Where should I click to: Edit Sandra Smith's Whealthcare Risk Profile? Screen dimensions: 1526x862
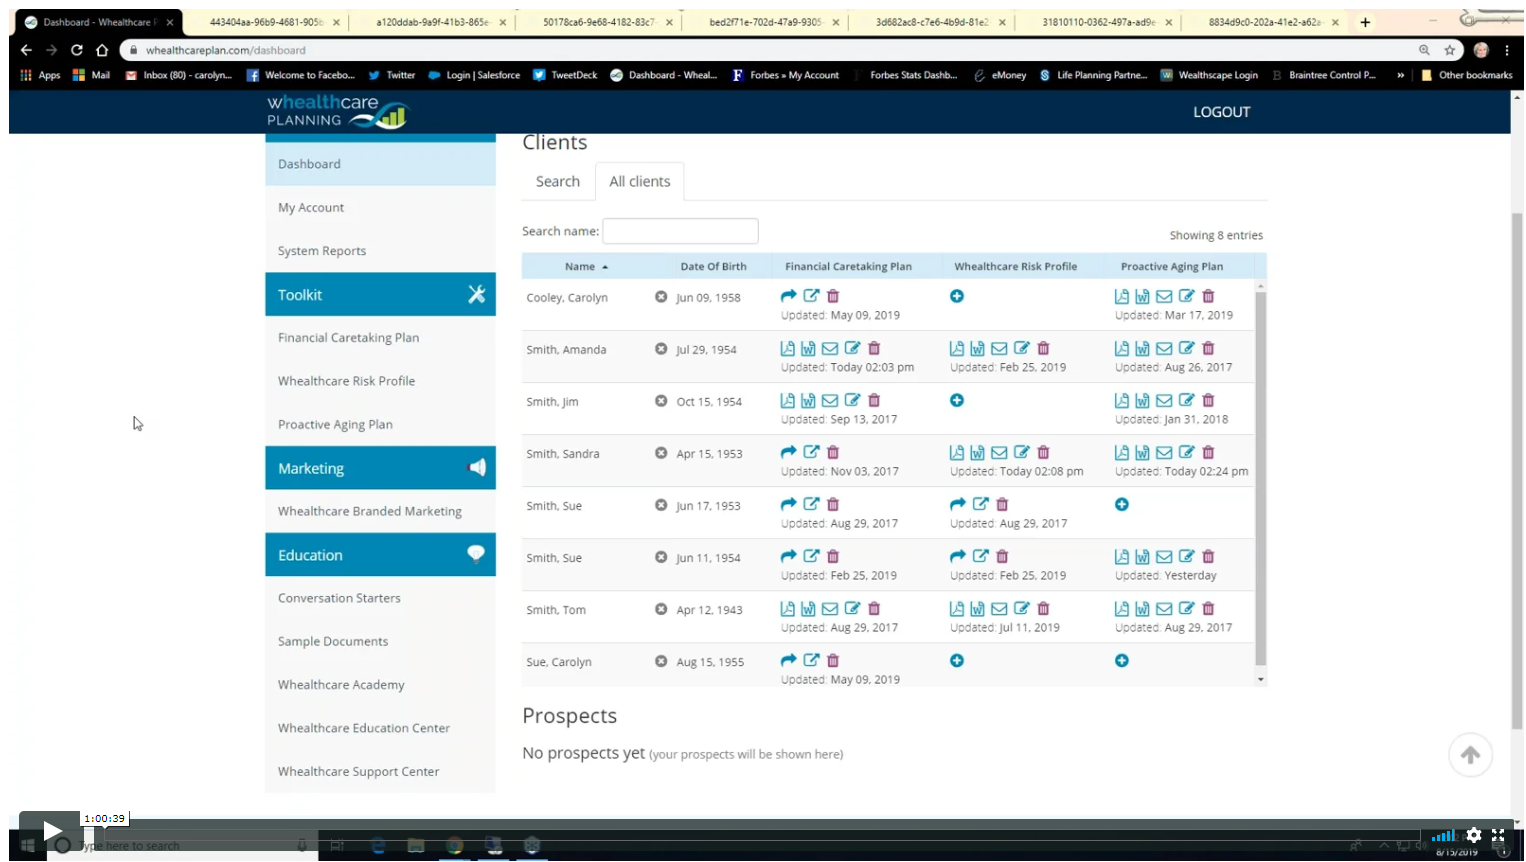(1021, 453)
